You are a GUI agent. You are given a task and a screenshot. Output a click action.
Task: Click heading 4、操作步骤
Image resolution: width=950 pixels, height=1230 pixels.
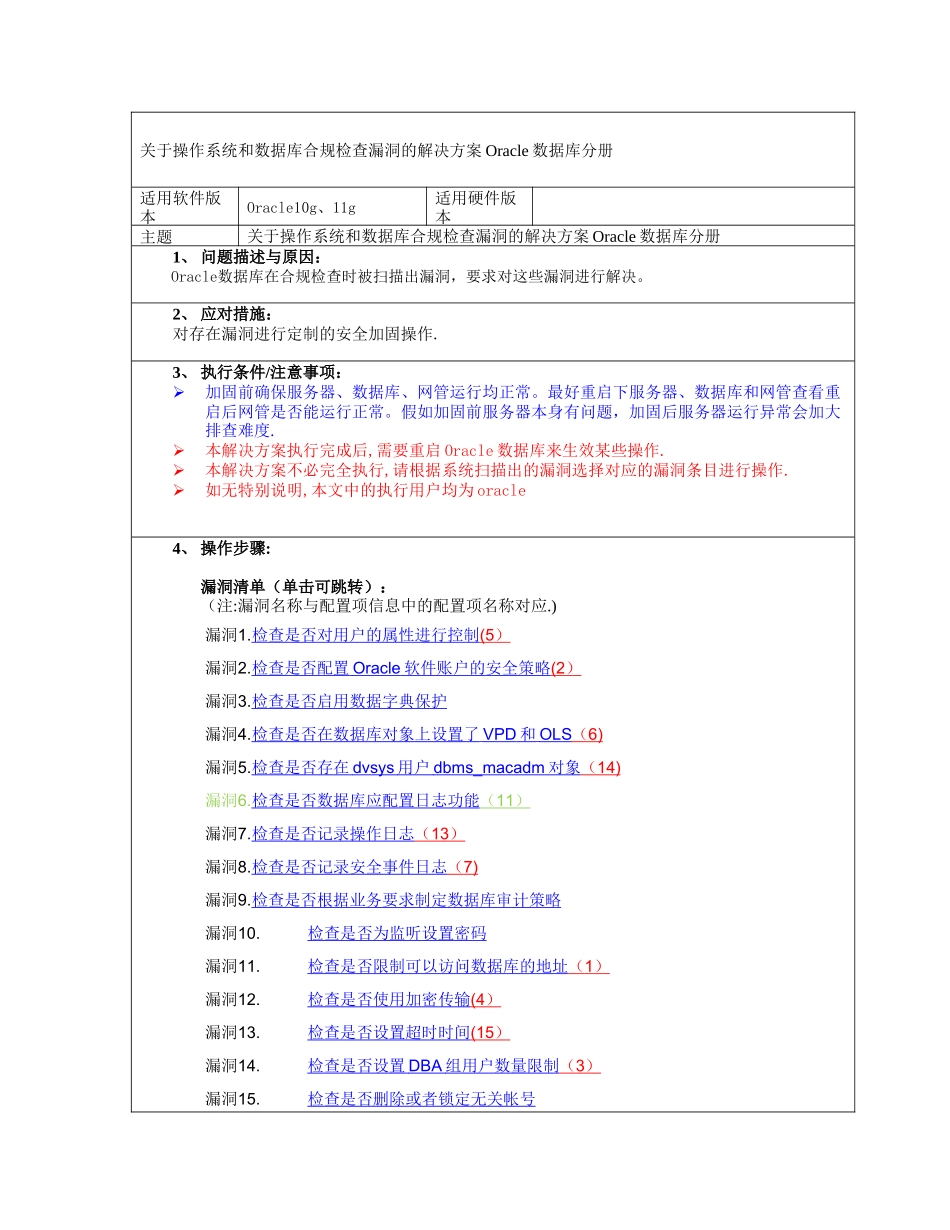(x=221, y=548)
